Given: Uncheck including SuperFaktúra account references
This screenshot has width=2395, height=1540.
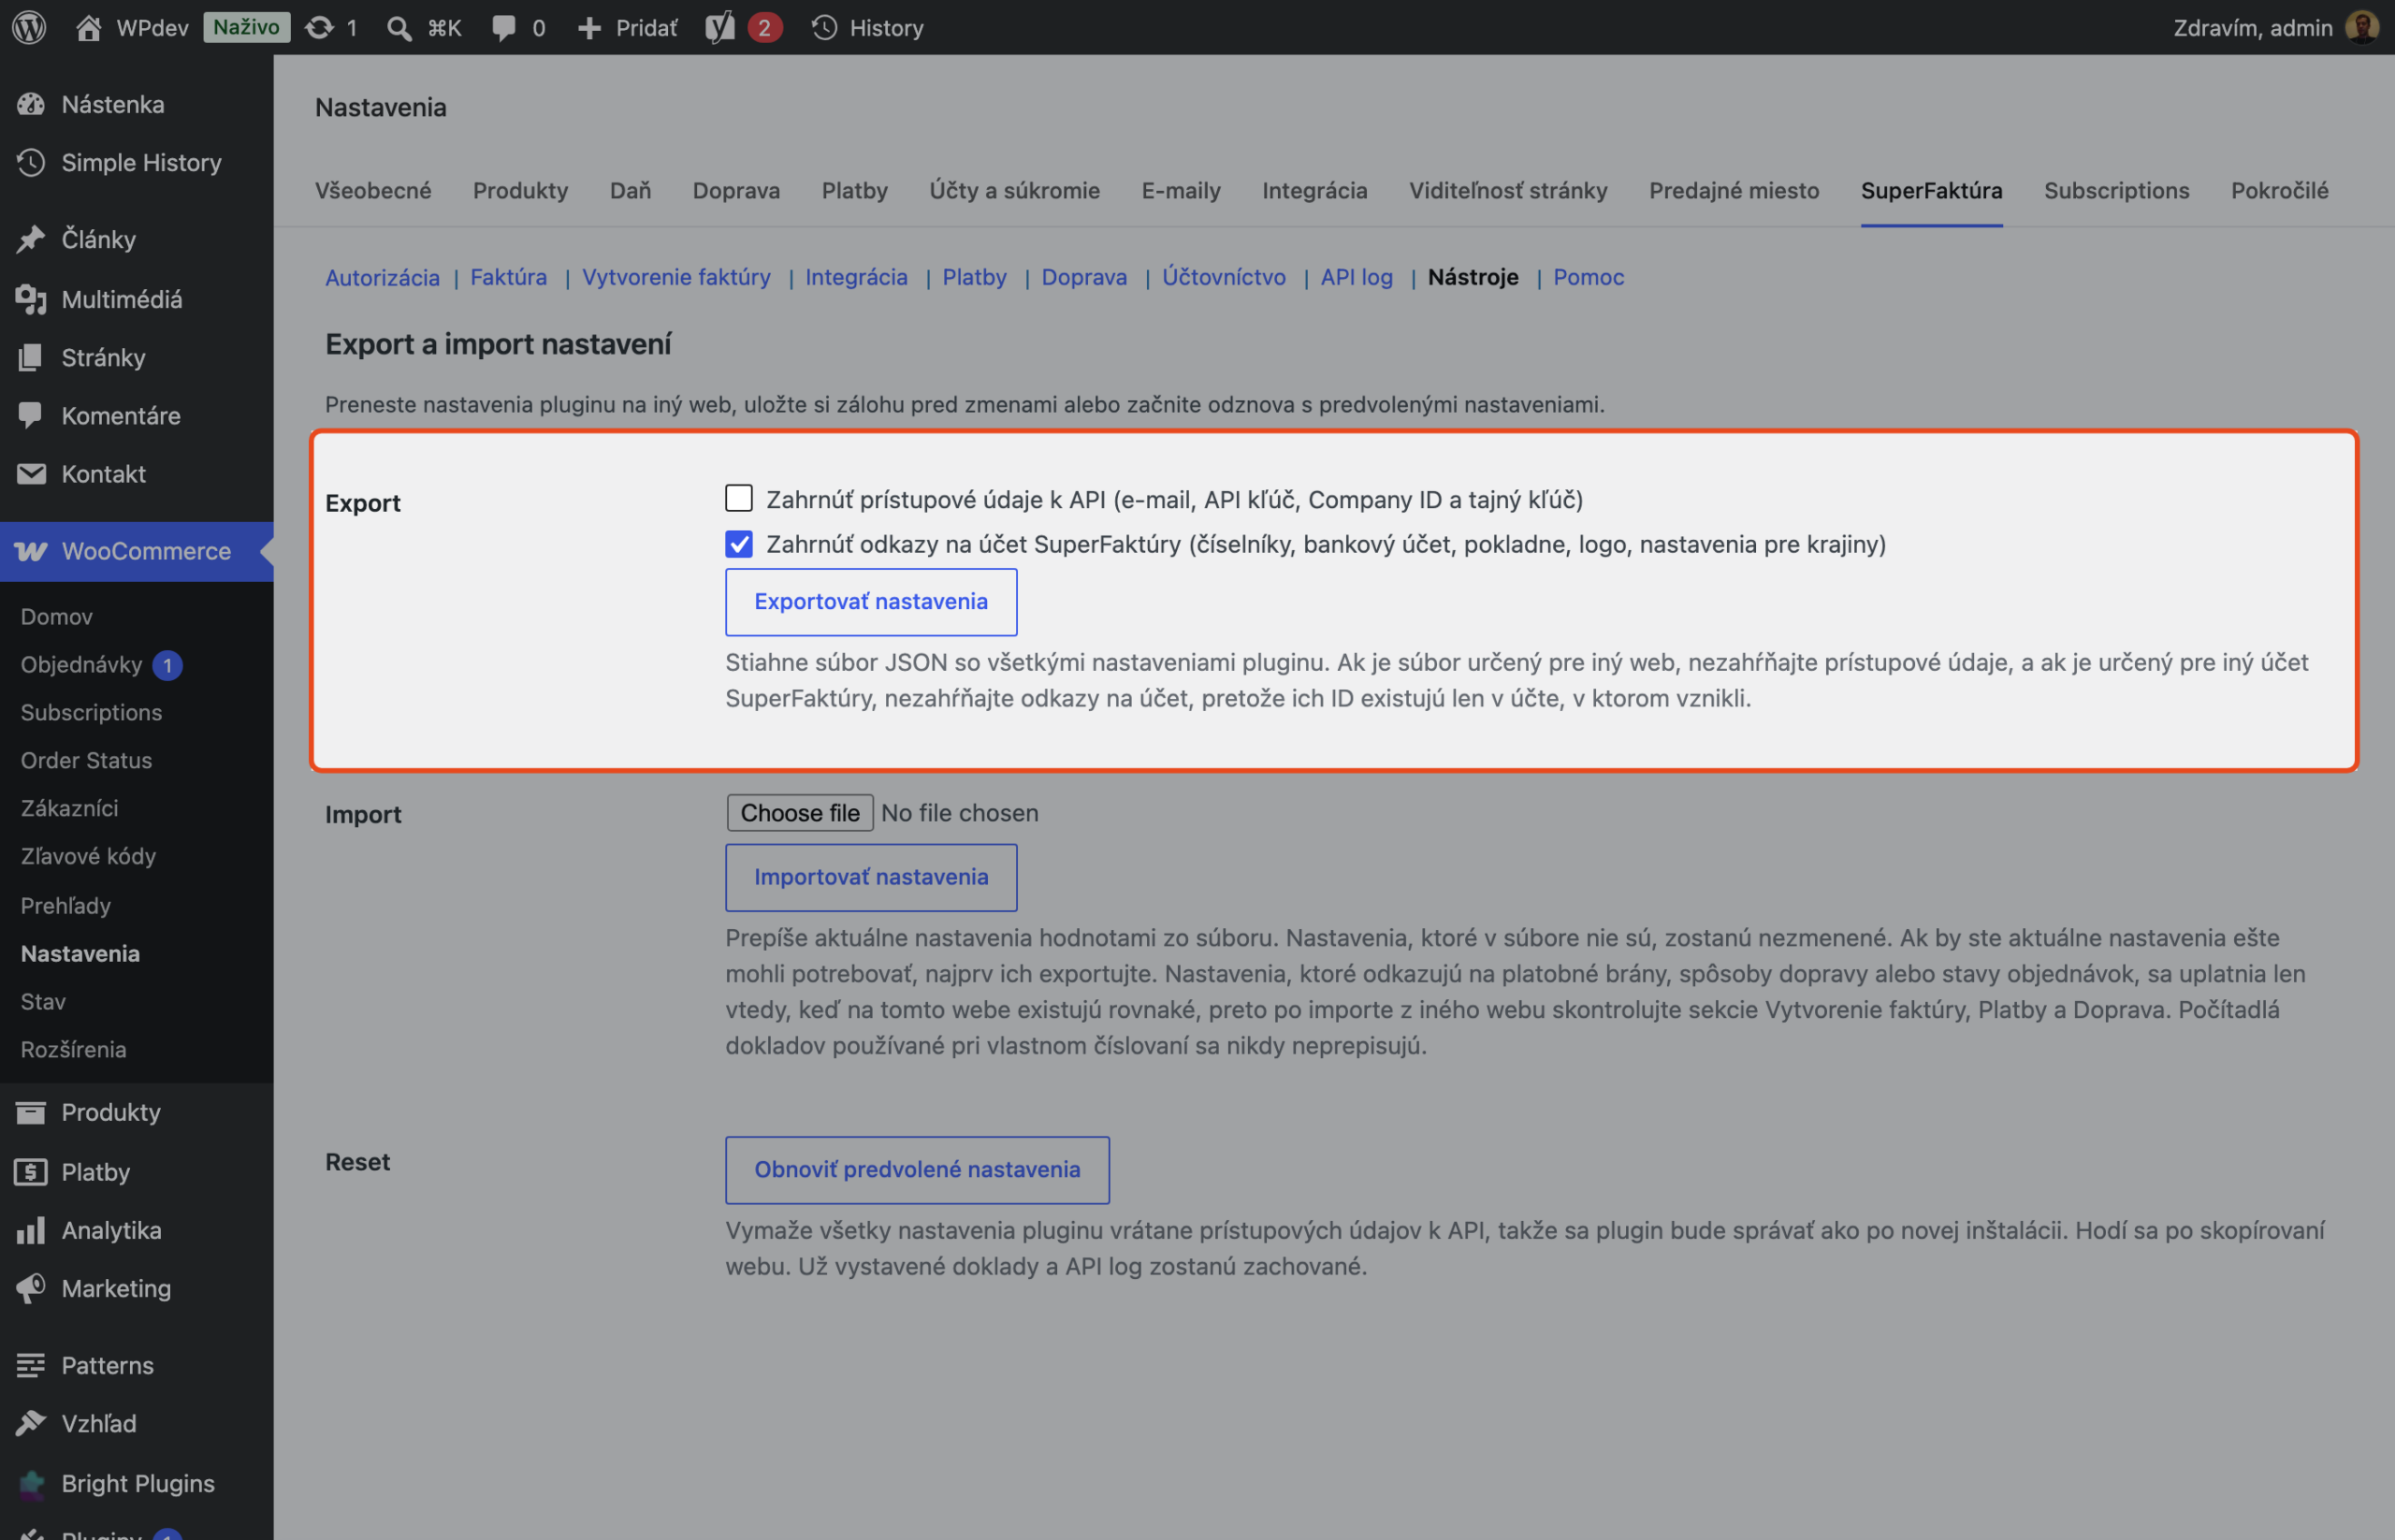Looking at the screenshot, I should [x=739, y=544].
